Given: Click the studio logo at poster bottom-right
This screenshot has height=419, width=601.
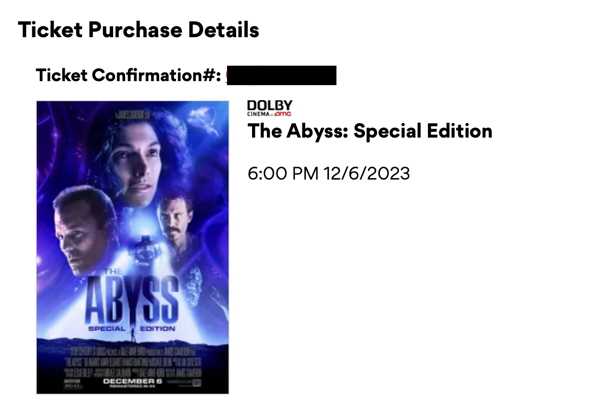Looking at the screenshot, I should (197, 383).
